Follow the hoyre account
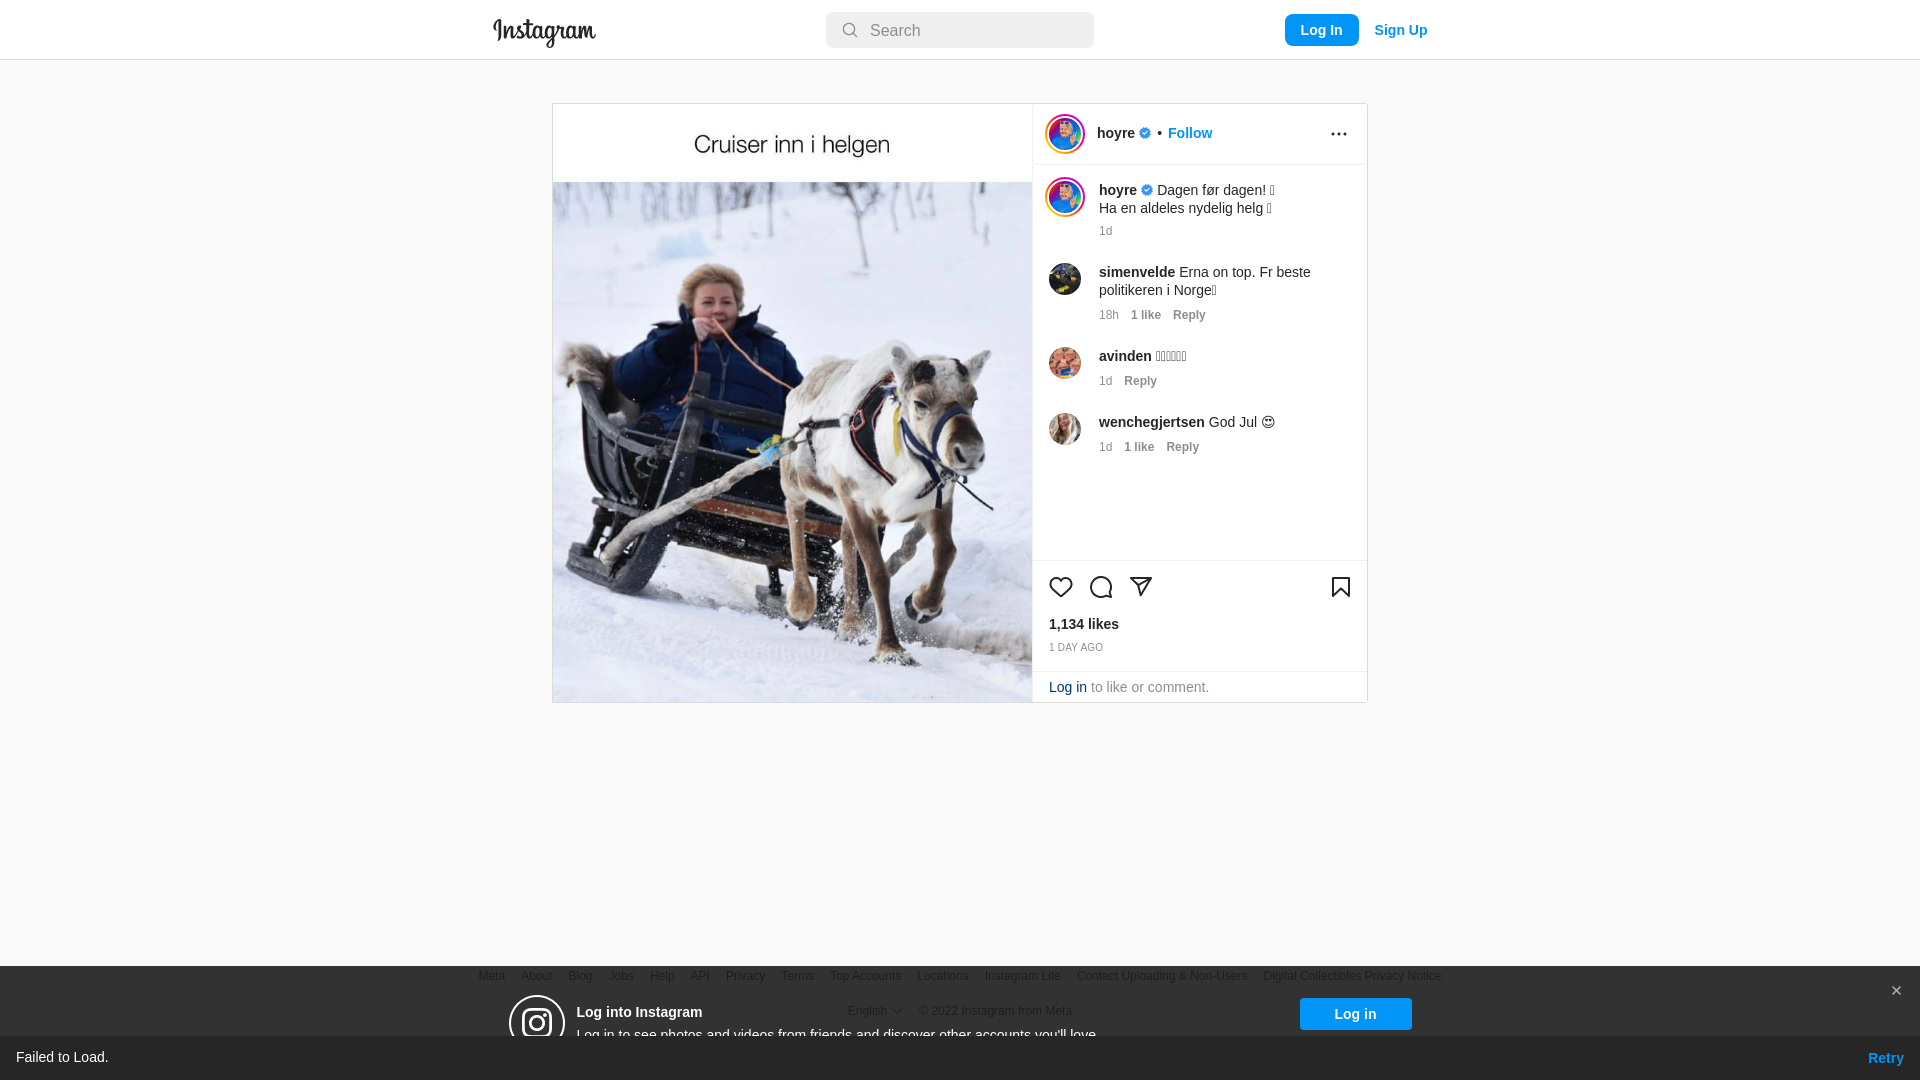The width and height of the screenshot is (1920, 1080). point(1190,133)
